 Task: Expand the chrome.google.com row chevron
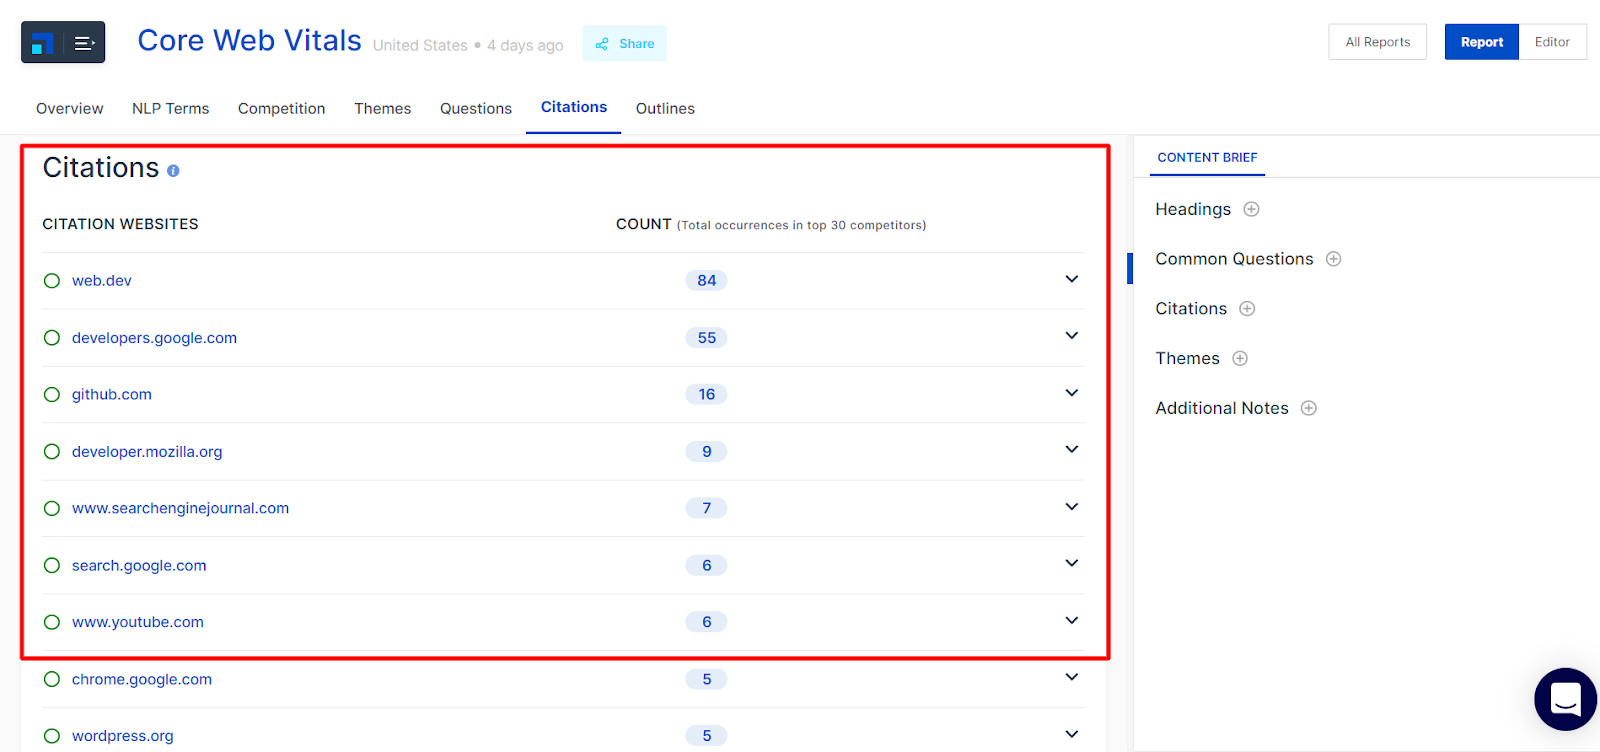tap(1072, 678)
